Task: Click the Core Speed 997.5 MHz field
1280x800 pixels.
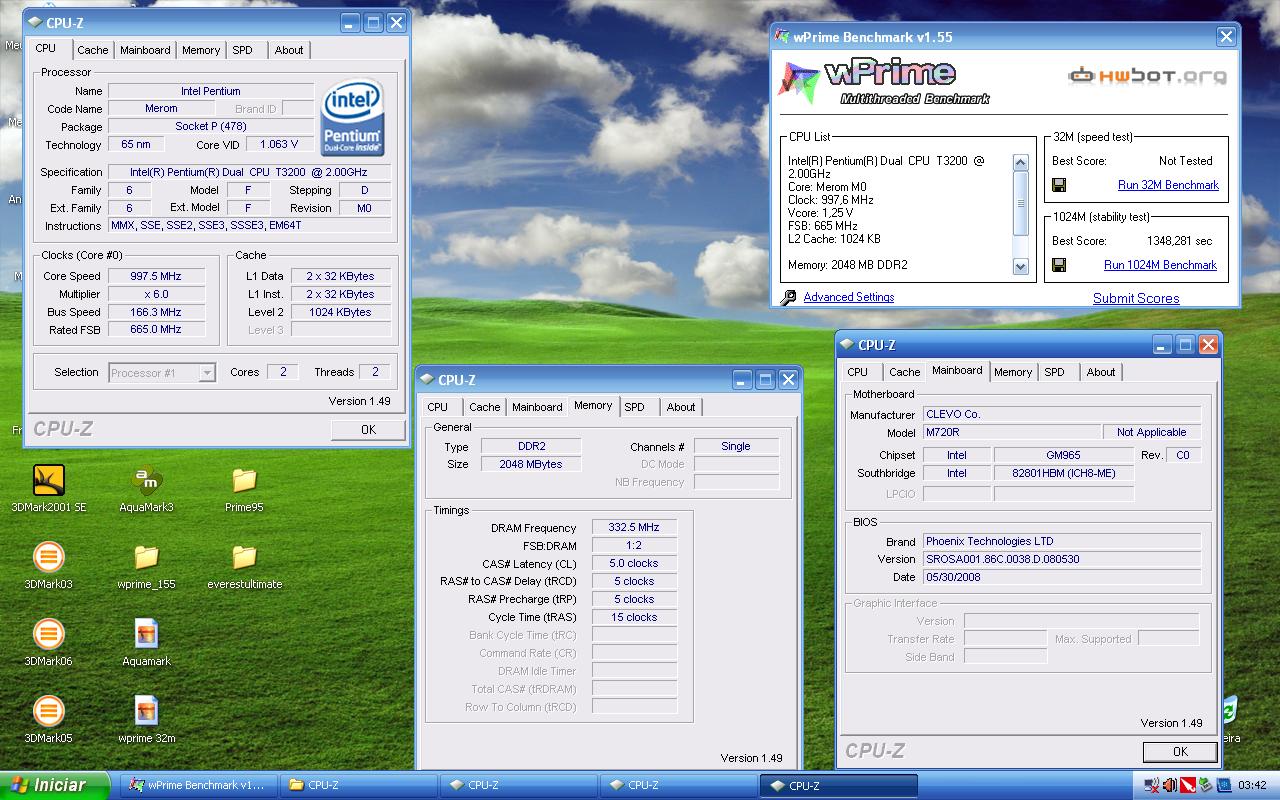Action: point(157,276)
